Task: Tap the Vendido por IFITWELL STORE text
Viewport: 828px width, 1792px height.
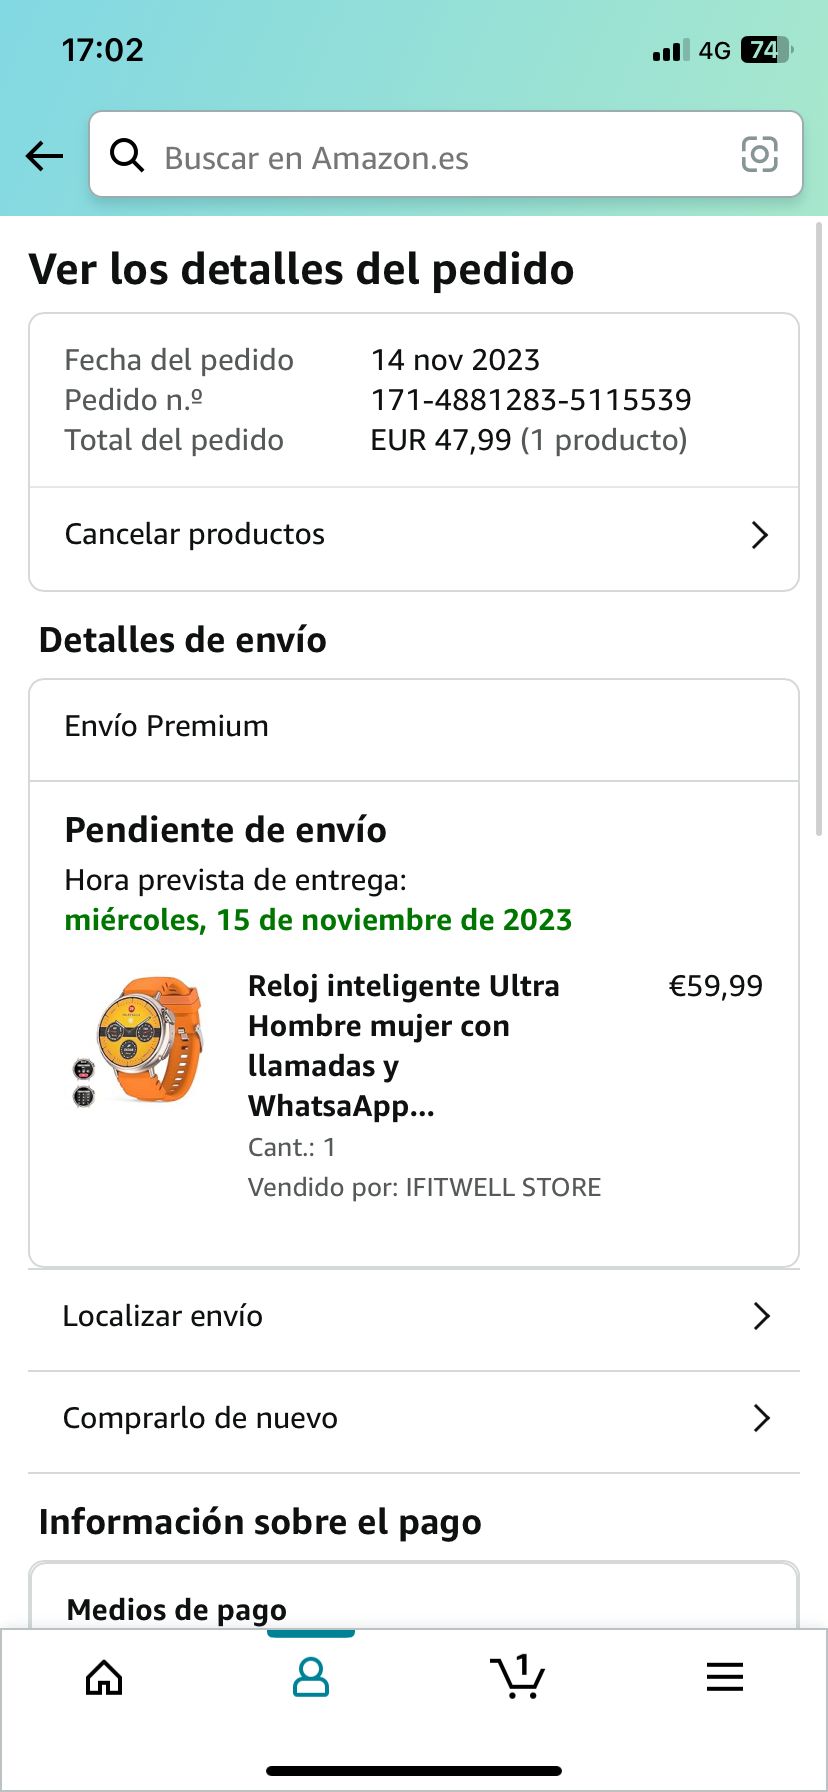Action: coord(424,1187)
